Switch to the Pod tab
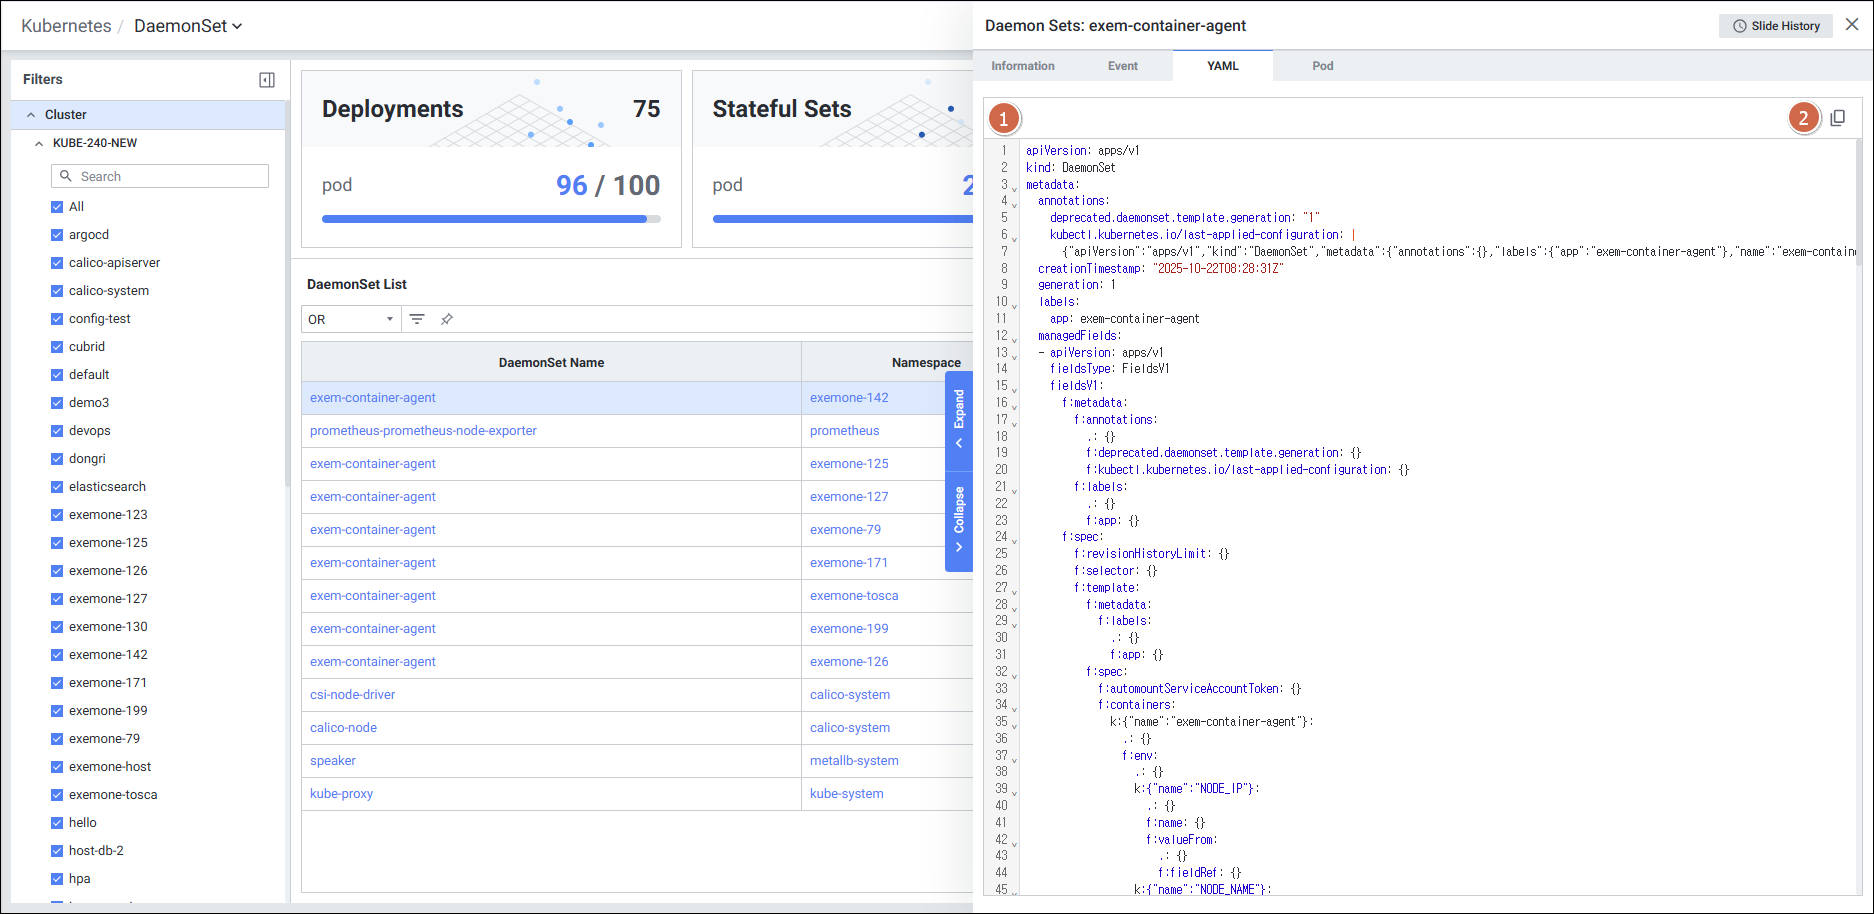This screenshot has width=1874, height=914. 1322,66
